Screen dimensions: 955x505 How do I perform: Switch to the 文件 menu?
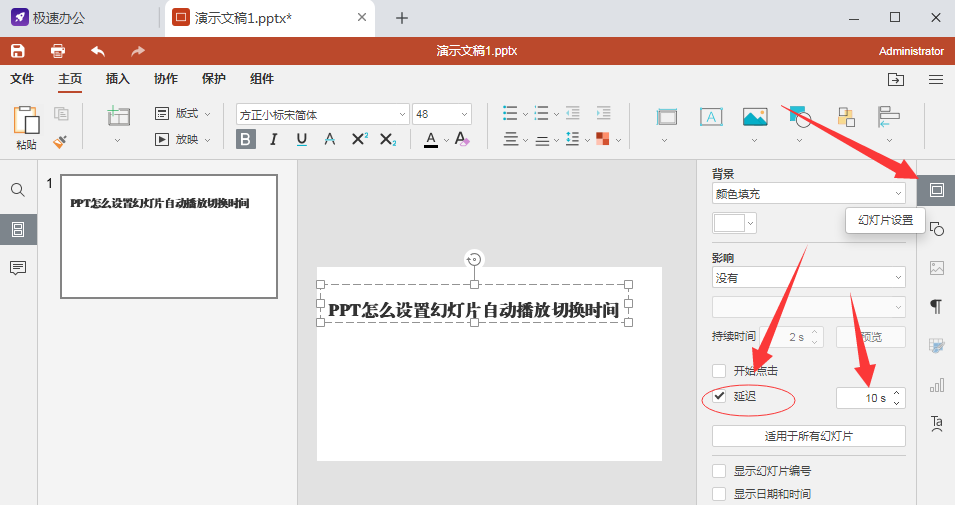click(x=22, y=79)
